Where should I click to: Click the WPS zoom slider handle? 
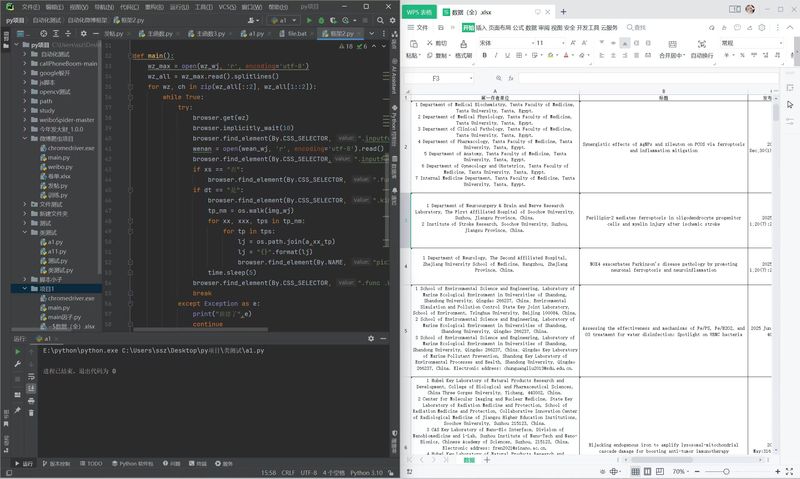coord(726,471)
